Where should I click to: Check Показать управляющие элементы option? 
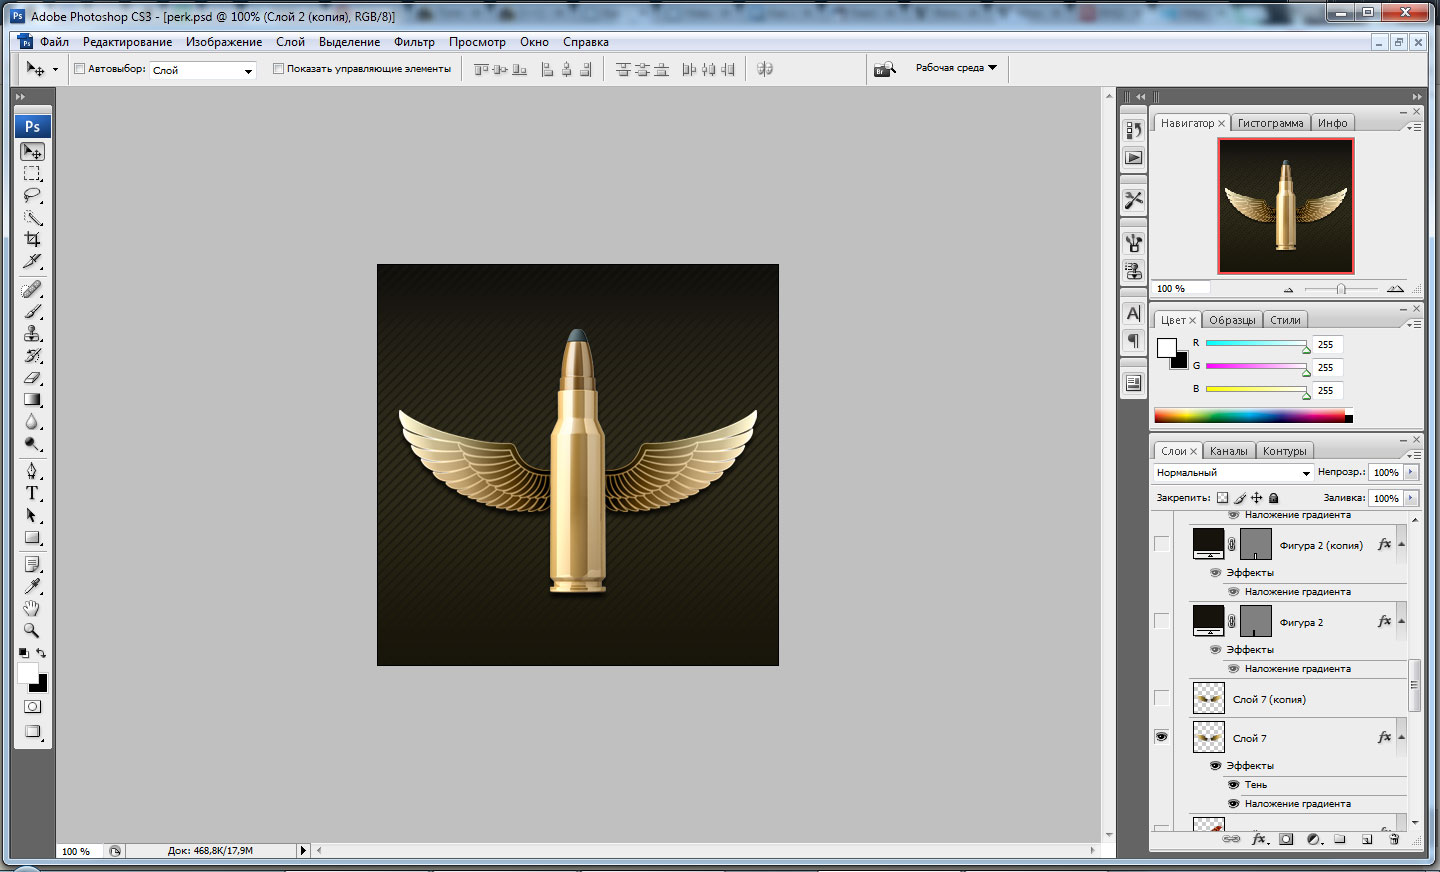click(279, 69)
